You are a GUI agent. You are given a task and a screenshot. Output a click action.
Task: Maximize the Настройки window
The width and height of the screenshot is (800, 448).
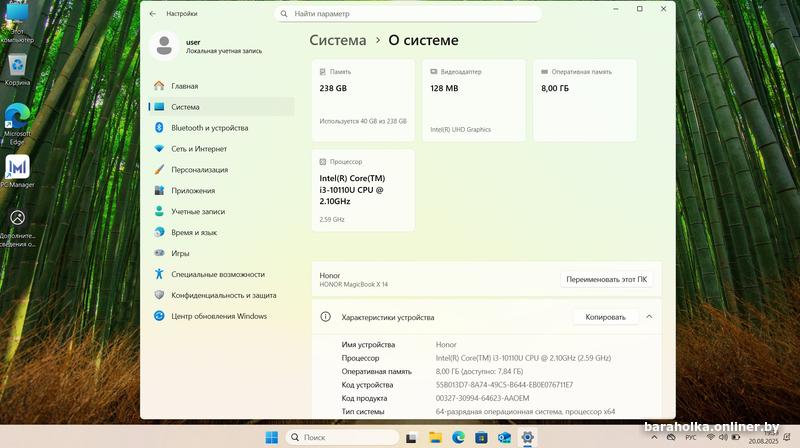(x=640, y=9)
